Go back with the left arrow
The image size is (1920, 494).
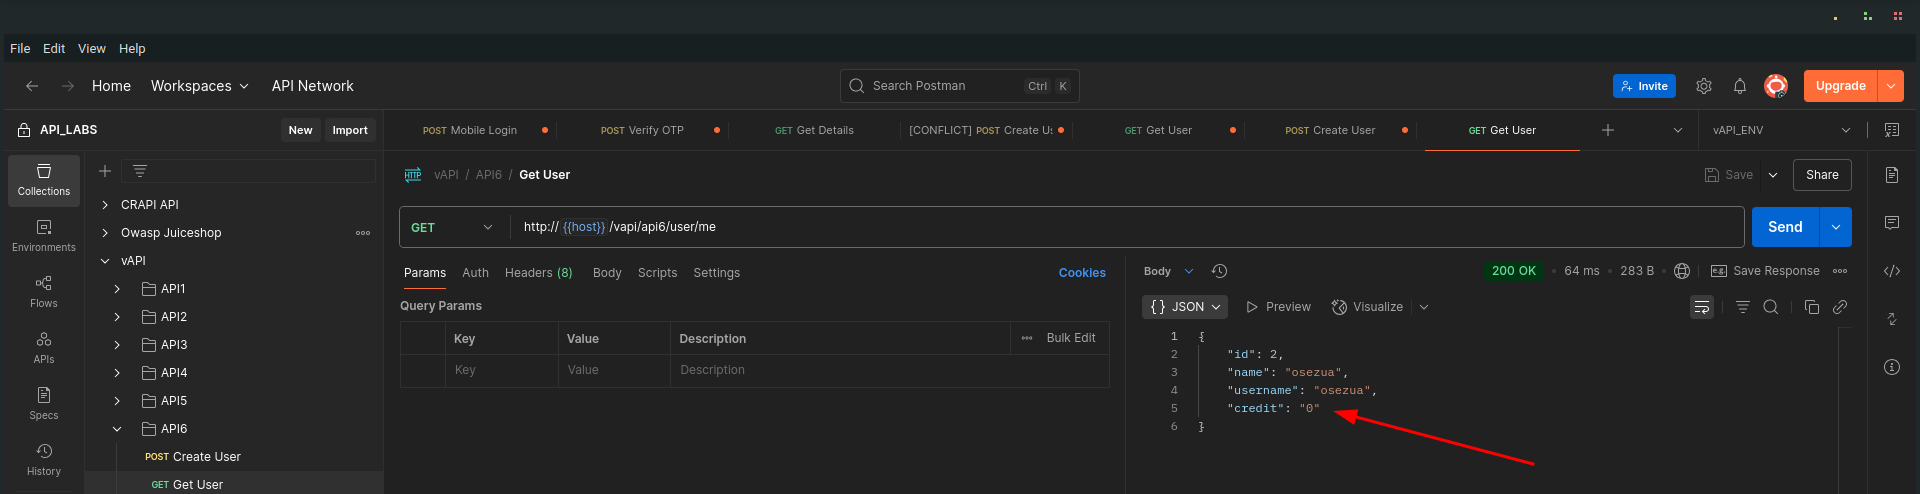(x=32, y=86)
